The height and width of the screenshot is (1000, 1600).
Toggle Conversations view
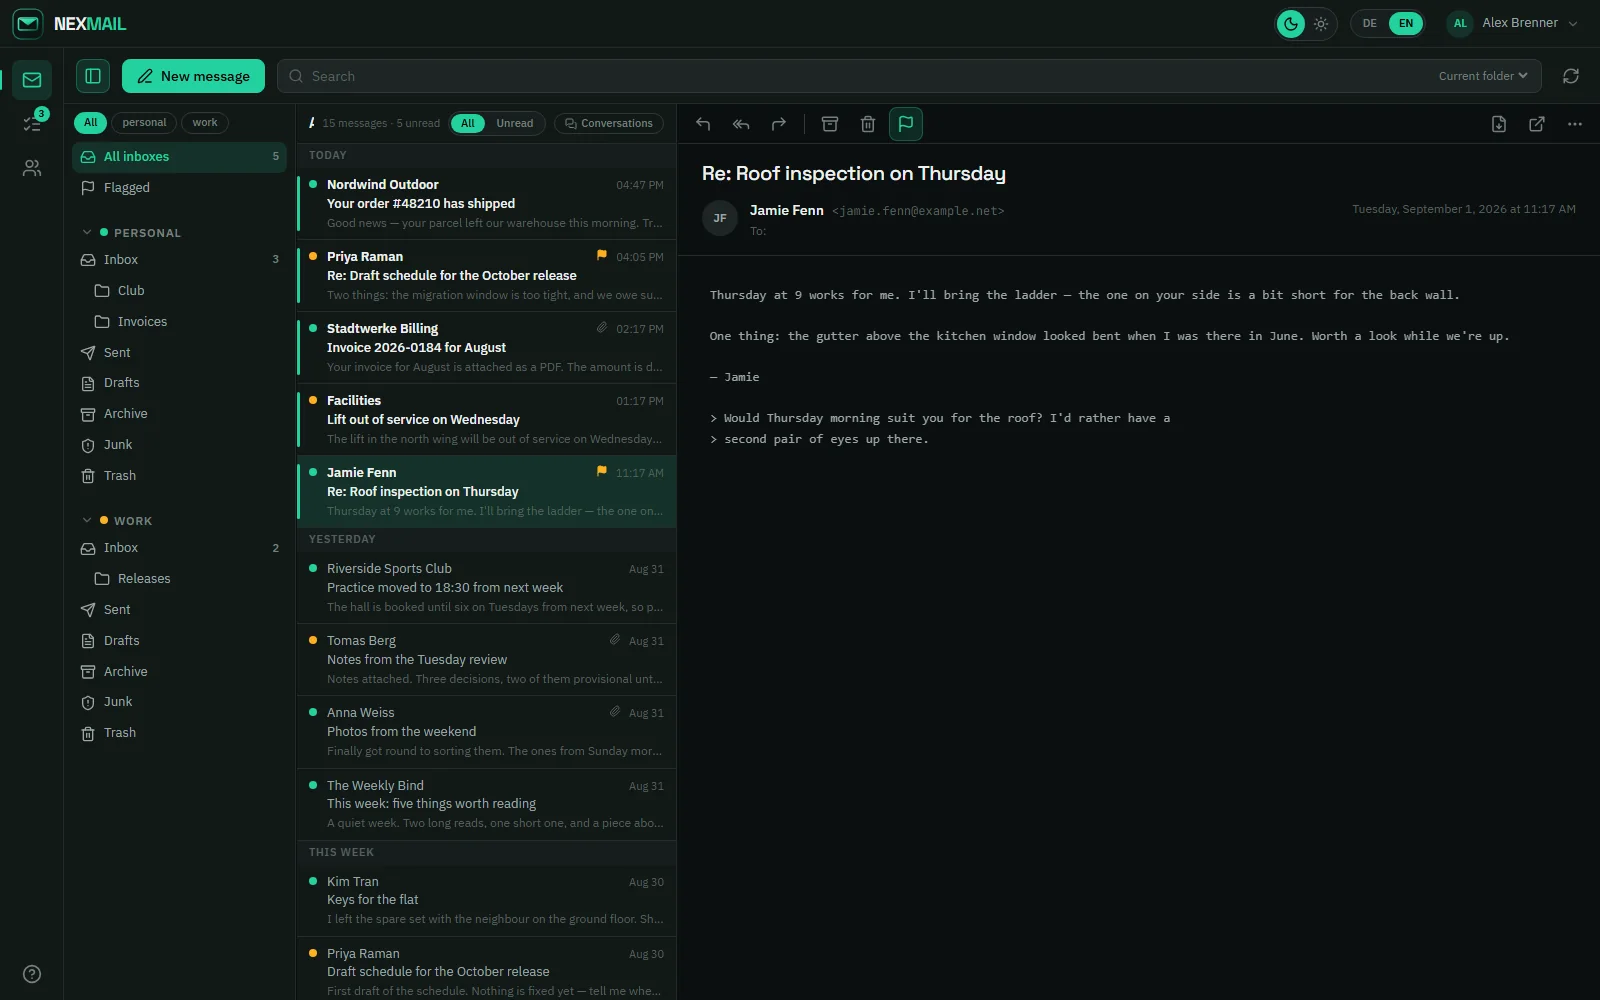click(x=609, y=123)
